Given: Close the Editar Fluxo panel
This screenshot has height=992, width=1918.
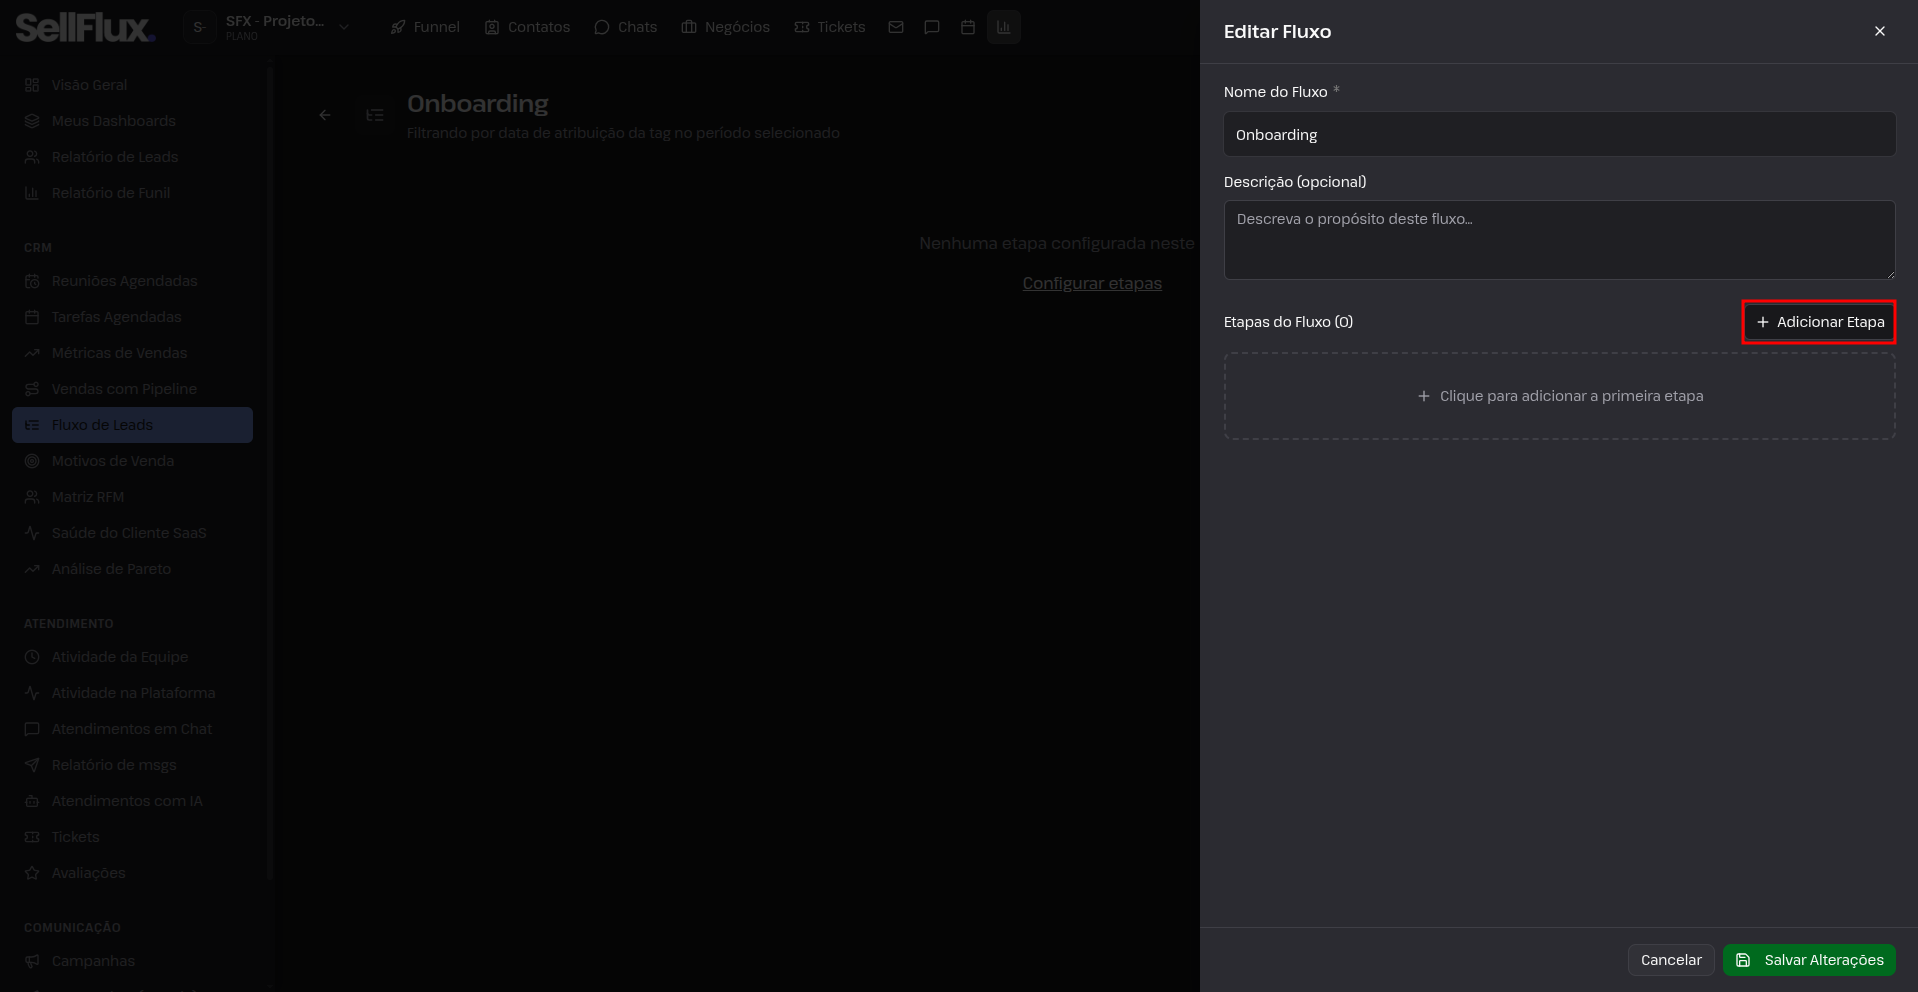Looking at the screenshot, I should 1880,31.
